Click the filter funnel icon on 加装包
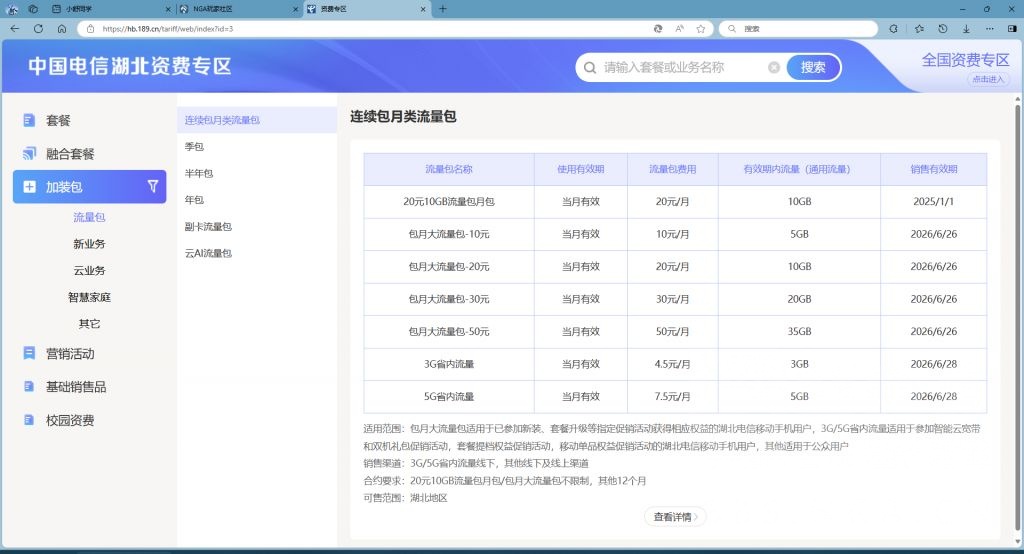Viewport: 1024px width, 554px height. [x=153, y=186]
